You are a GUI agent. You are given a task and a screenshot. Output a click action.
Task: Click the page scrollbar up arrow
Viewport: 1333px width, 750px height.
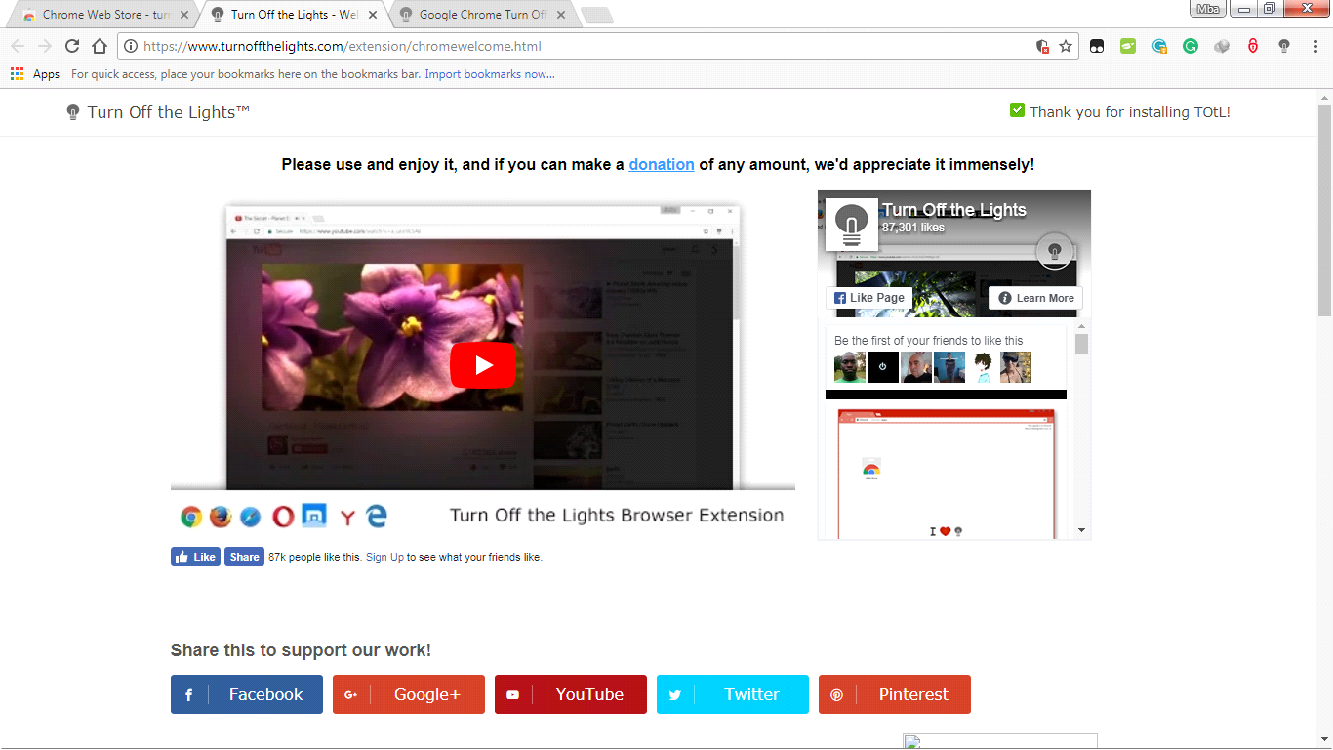[x=1324, y=95]
